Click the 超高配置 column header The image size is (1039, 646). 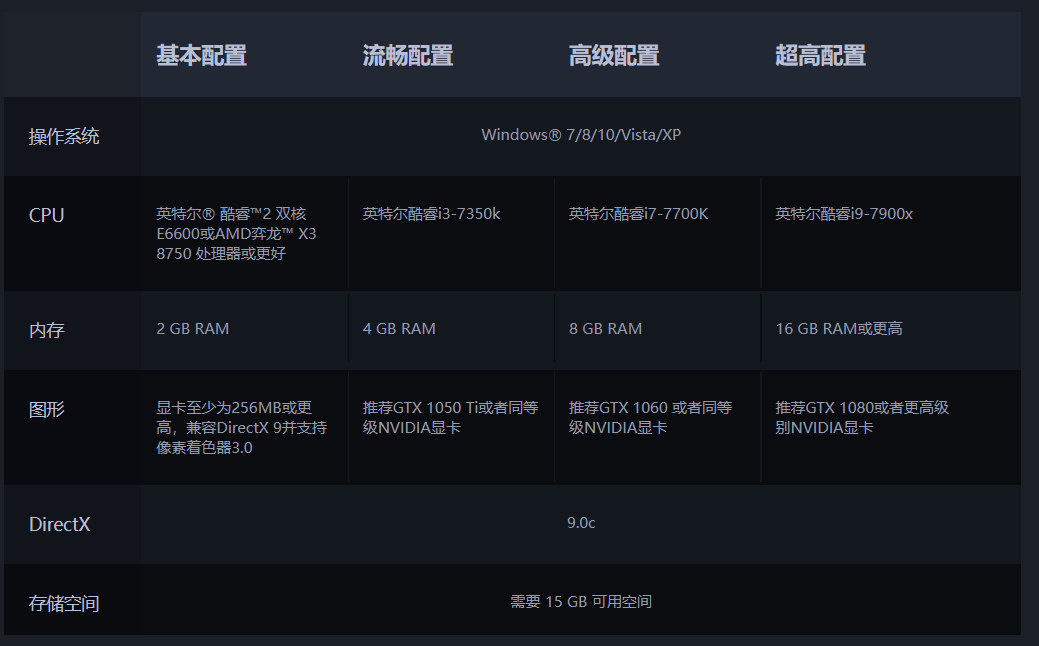(x=820, y=56)
